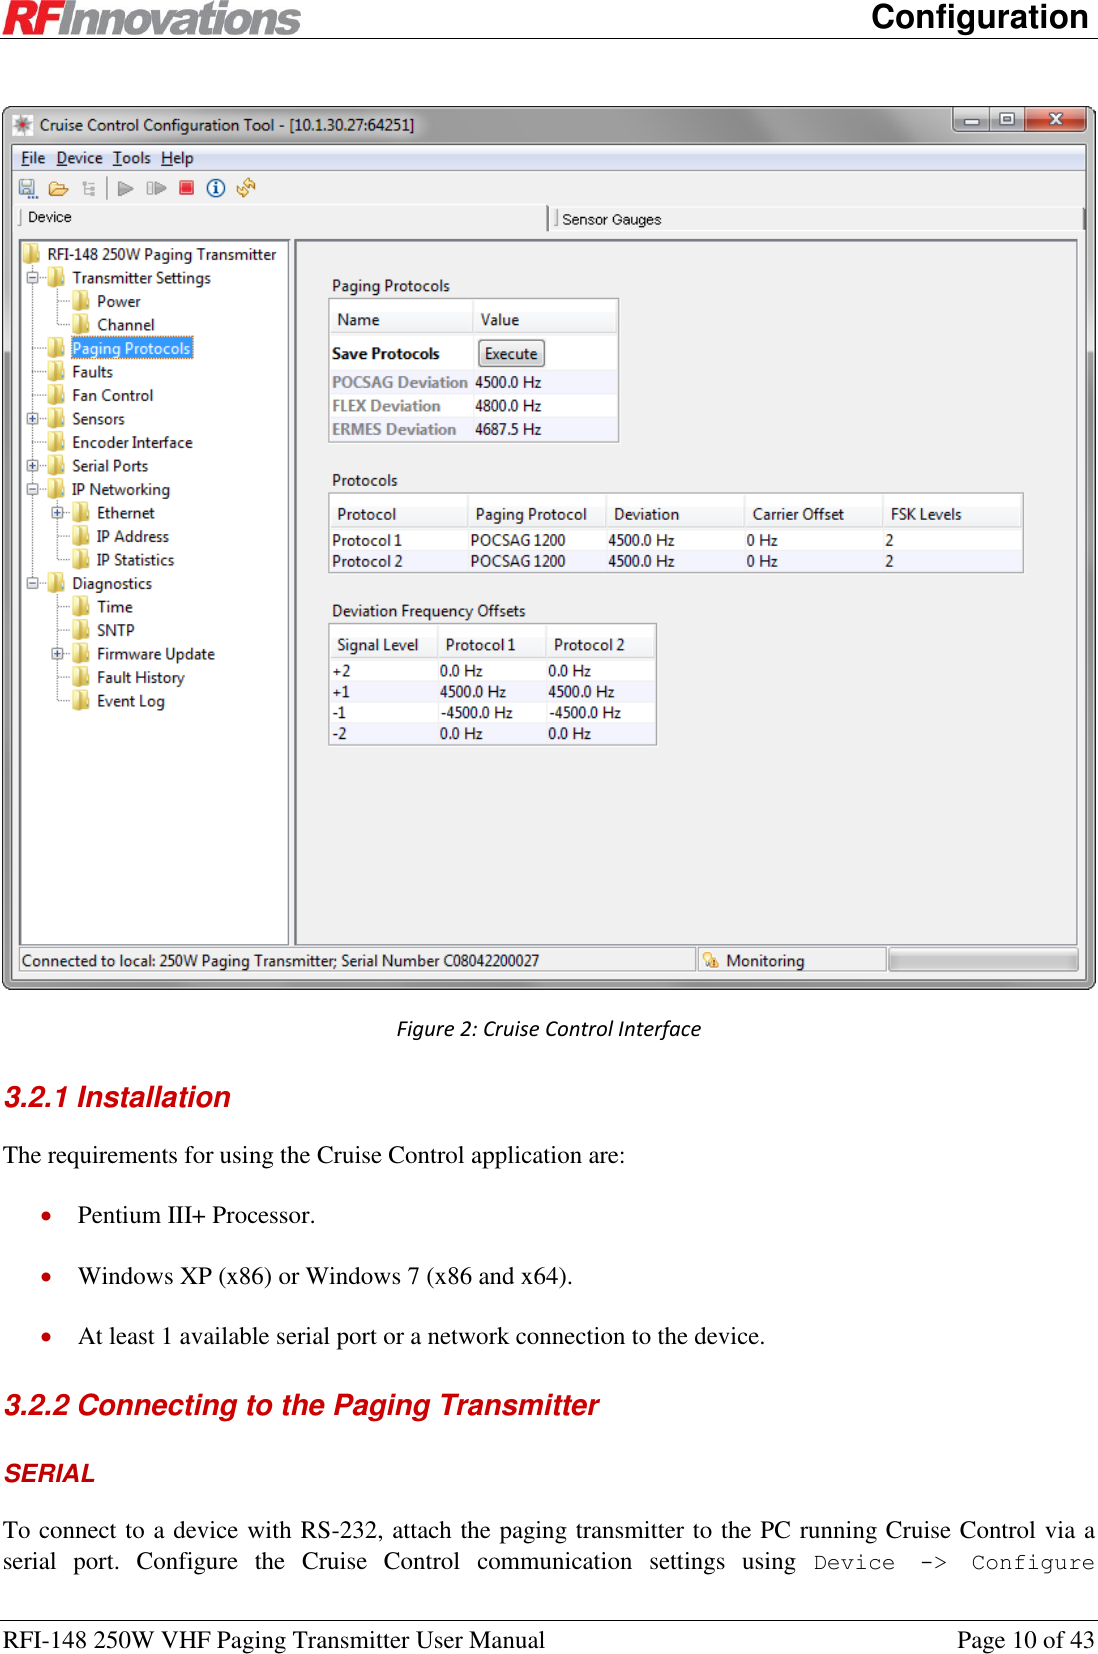
Task: Click the root RFI-148 folder icon
Action: (32, 254)
